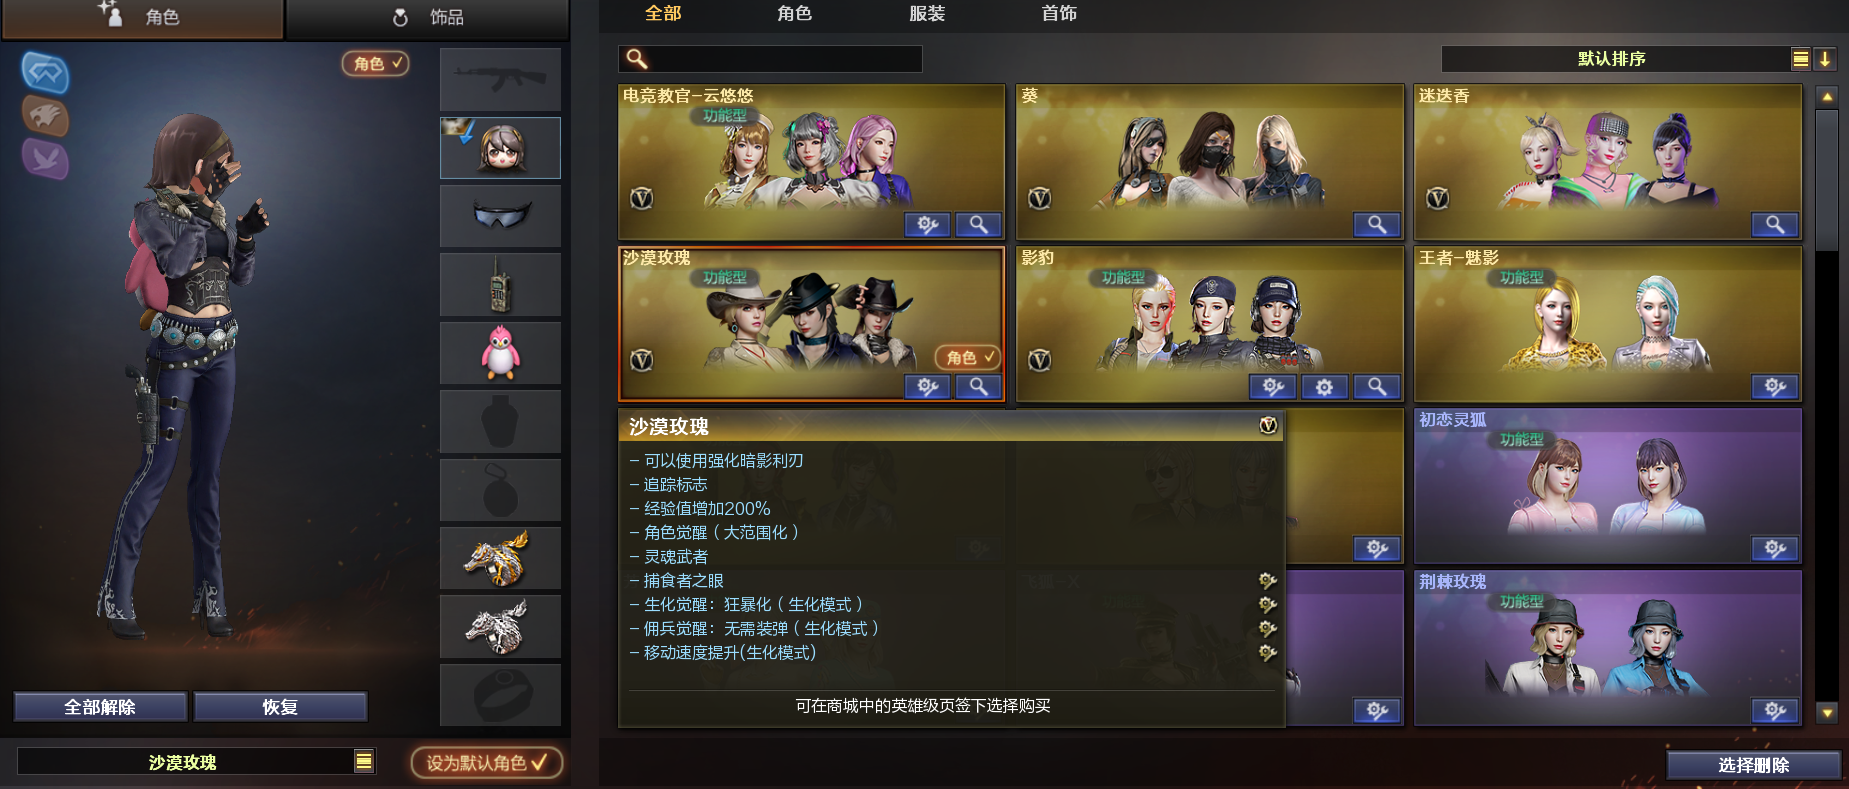Toggle sort direction arrow next to 默认排序
Viewport: 1849px width, 789px height.
coord(1825,59)
